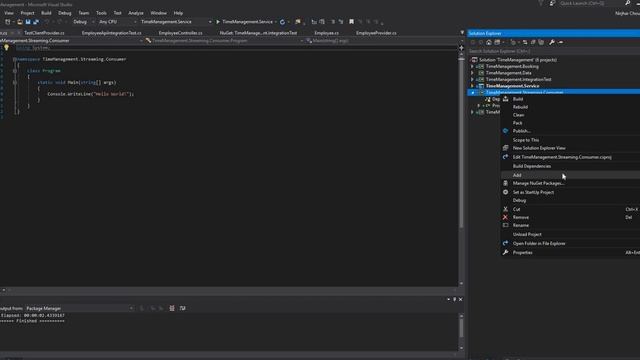Select the Solution 'TimeManagement' root node

click(x=518, y=60)
